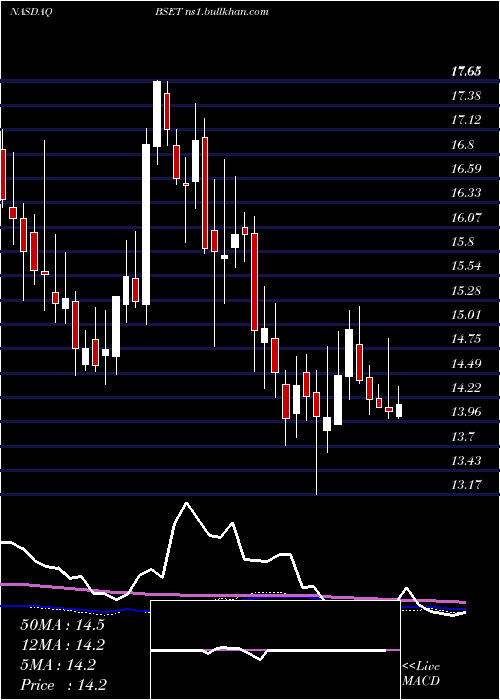Click the 15.54 price axis label
Screen dimensions: 500x700
(467, 266)
